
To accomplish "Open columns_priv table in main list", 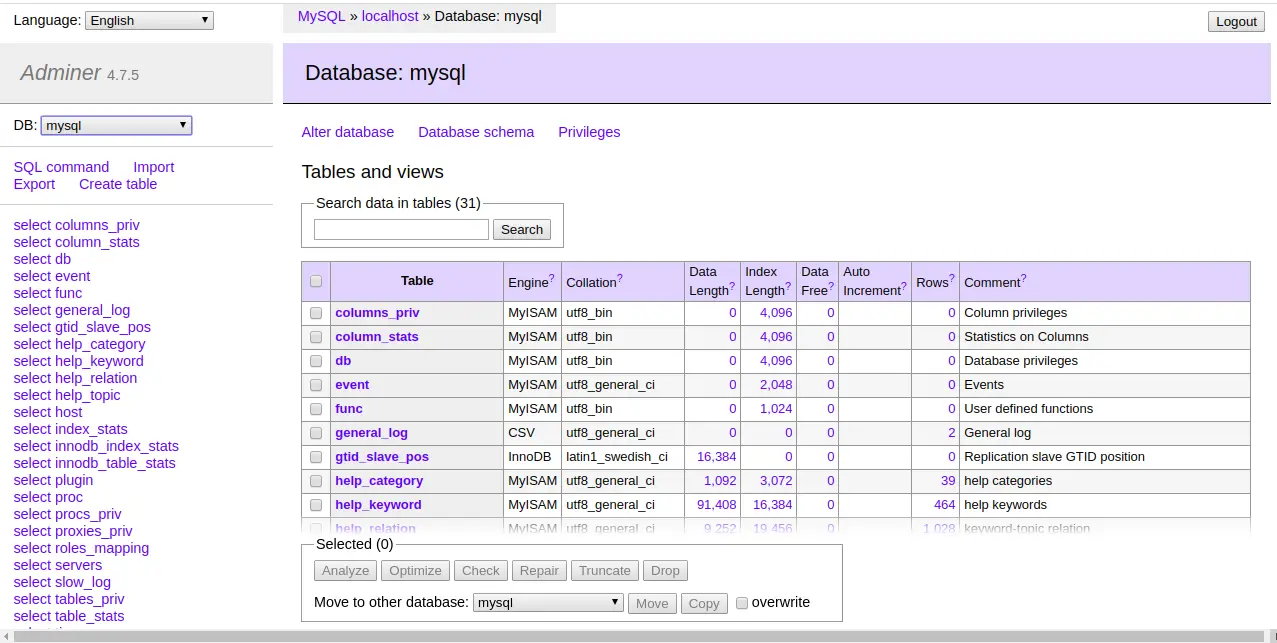I will coord(377,313).
